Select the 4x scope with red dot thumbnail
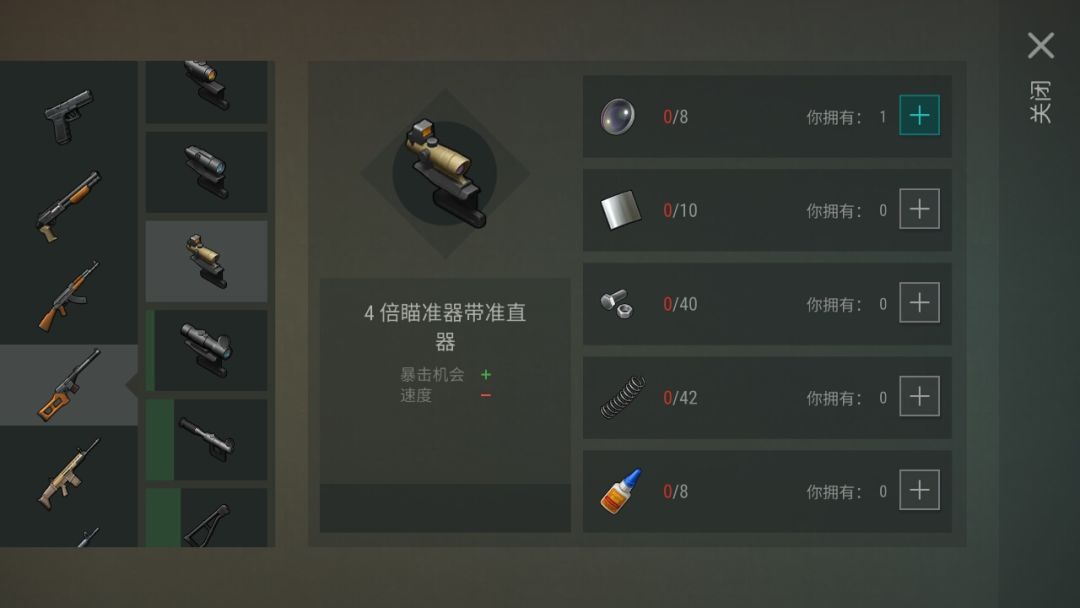Screen dimensions: 1080x608 coord(207,261)
